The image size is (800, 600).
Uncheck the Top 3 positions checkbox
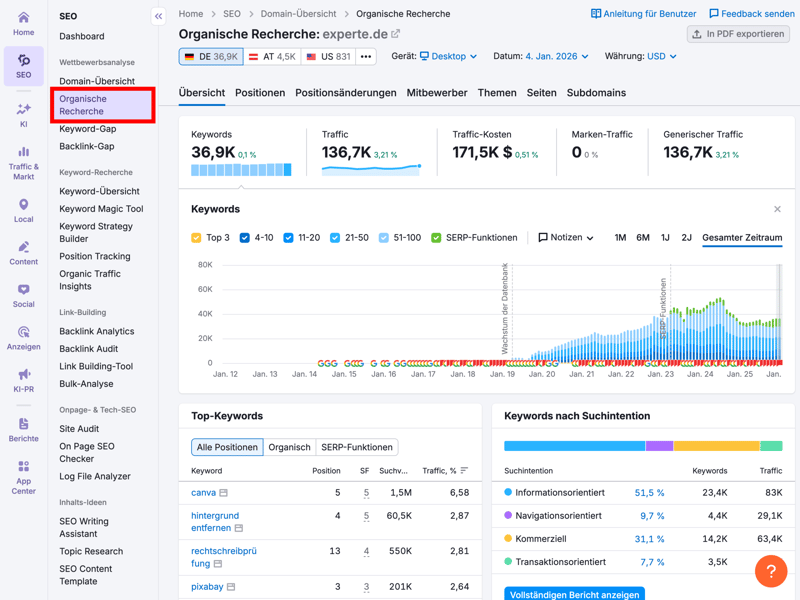[197, 238]
